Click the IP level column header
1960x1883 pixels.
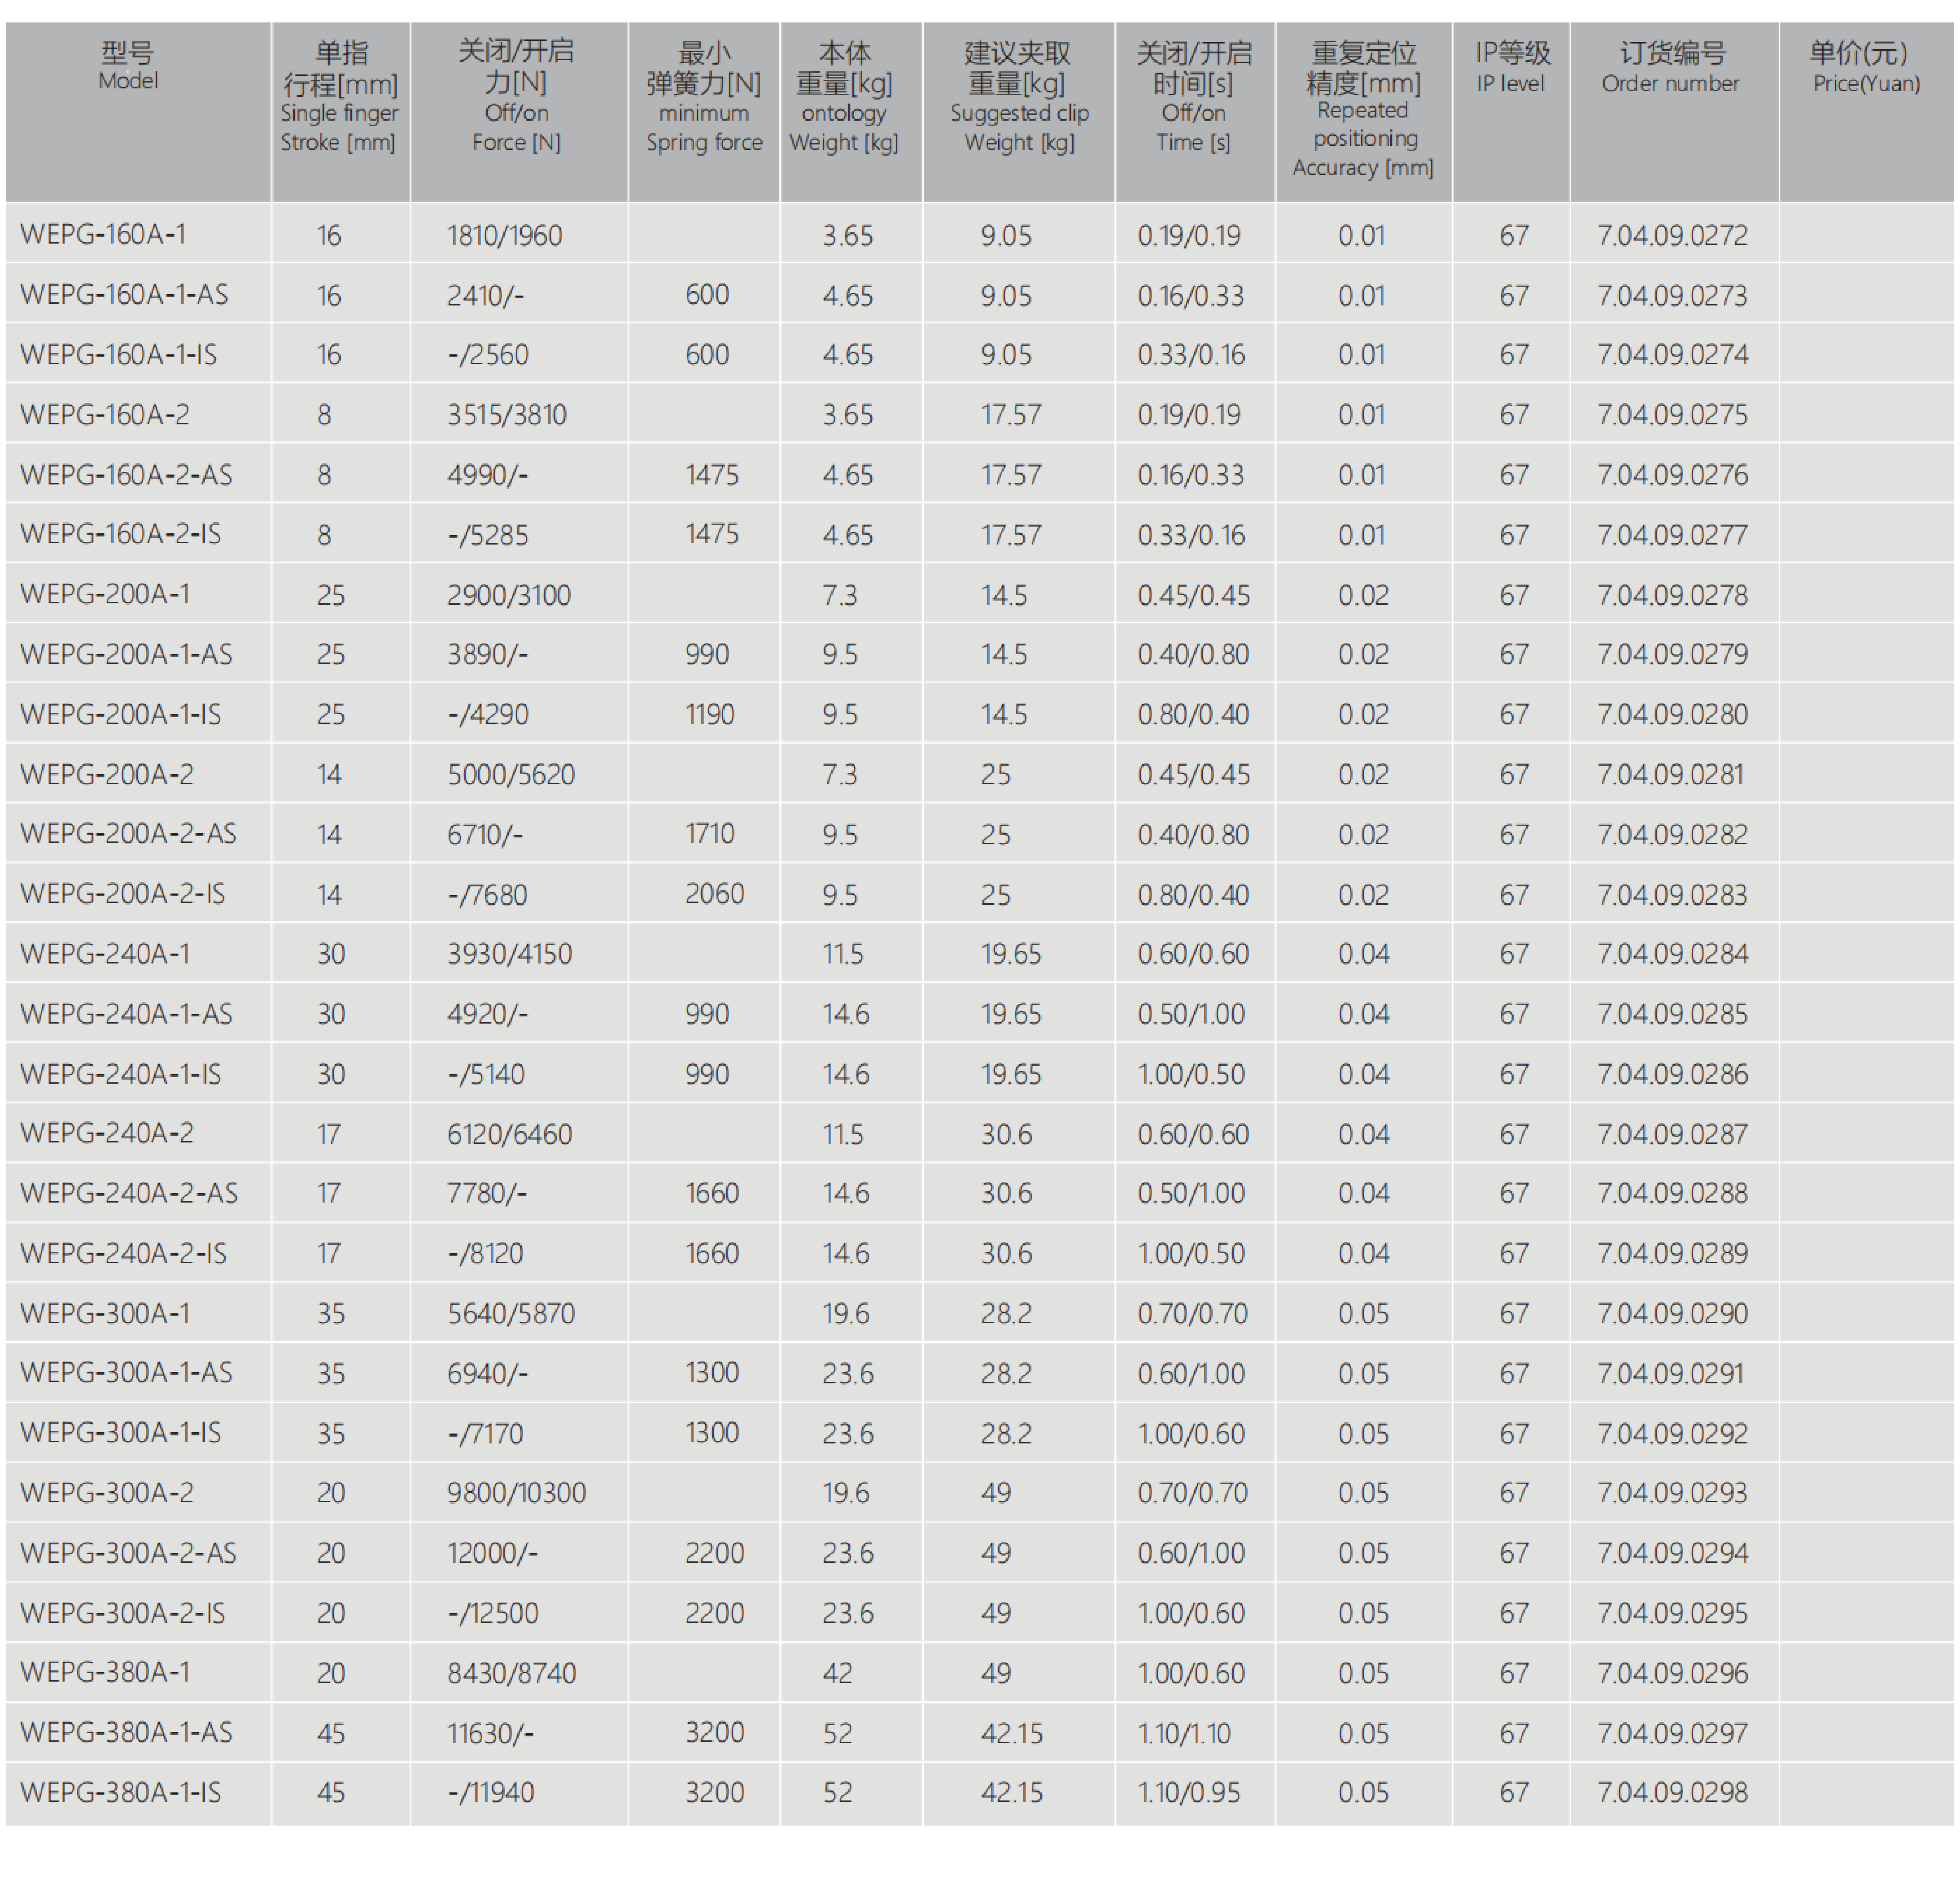[x=1510, y=68]
